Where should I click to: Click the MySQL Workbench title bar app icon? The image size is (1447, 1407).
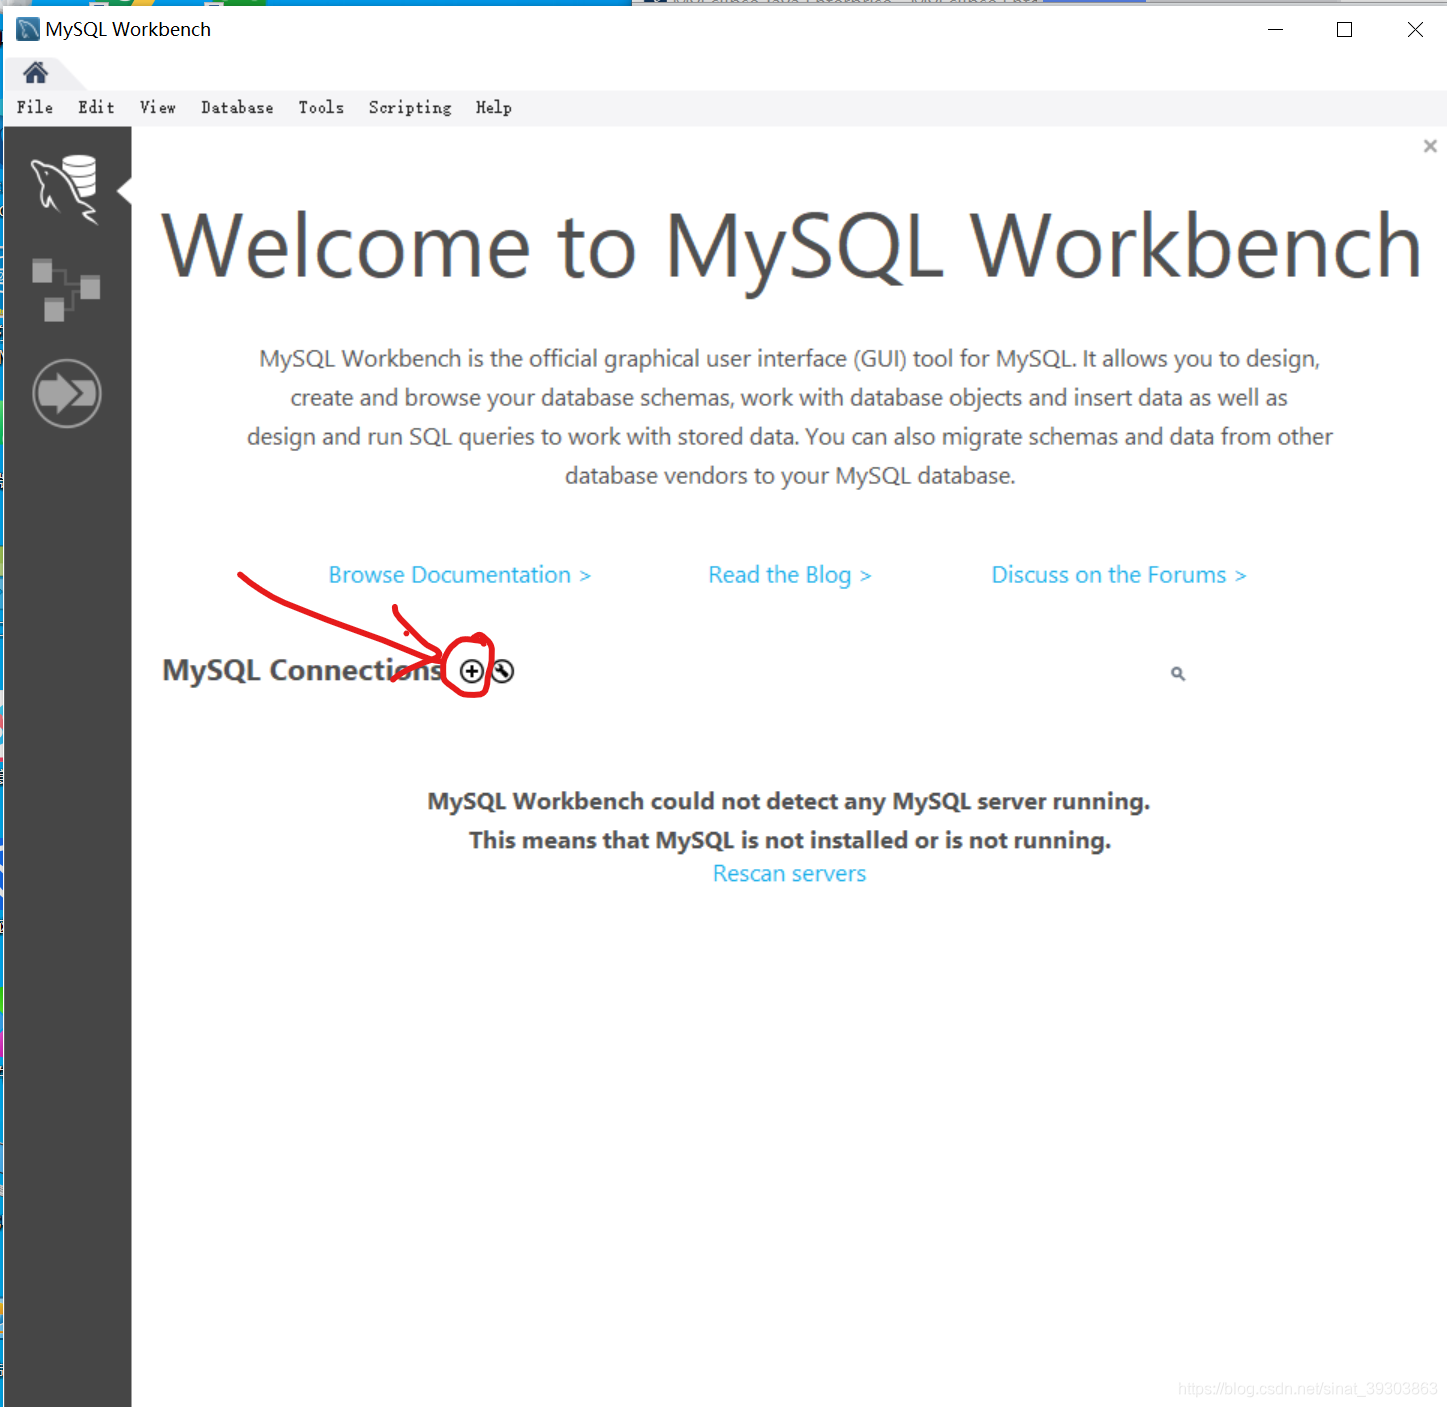point(28,29)
